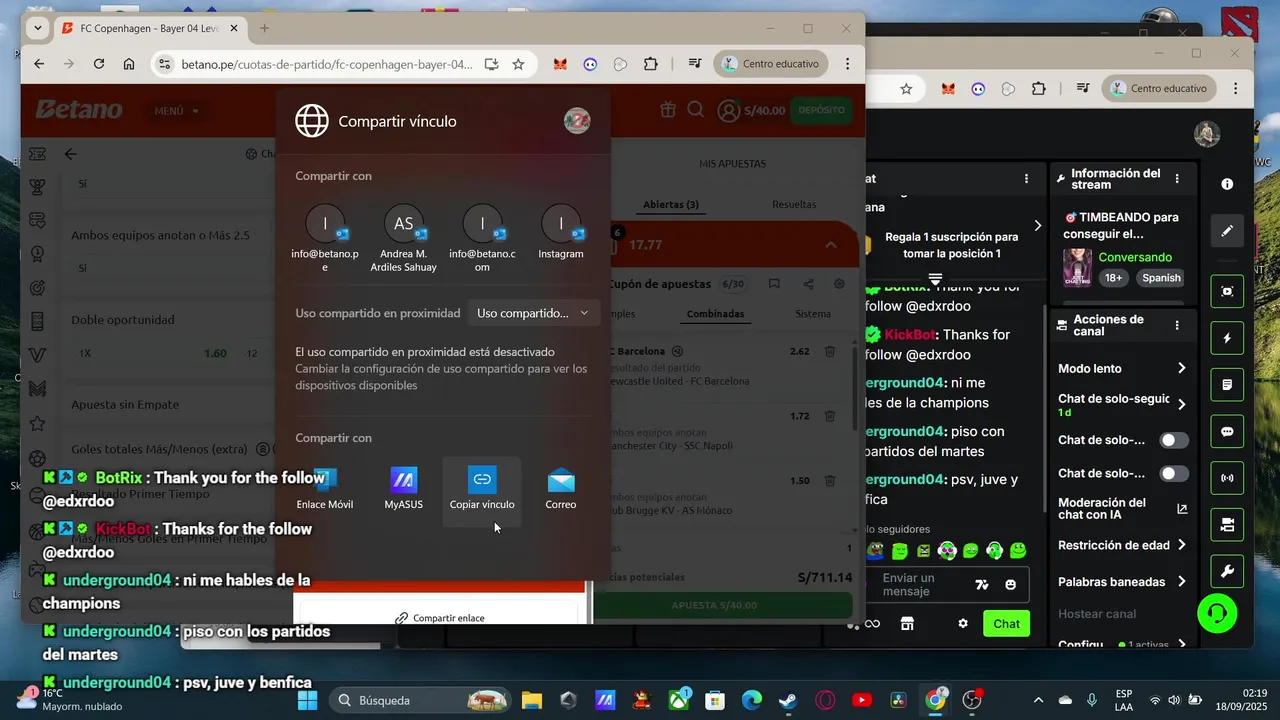1280x720 pixels.
Task: Open tab search dropdown arrow
Action: (38, 28)
